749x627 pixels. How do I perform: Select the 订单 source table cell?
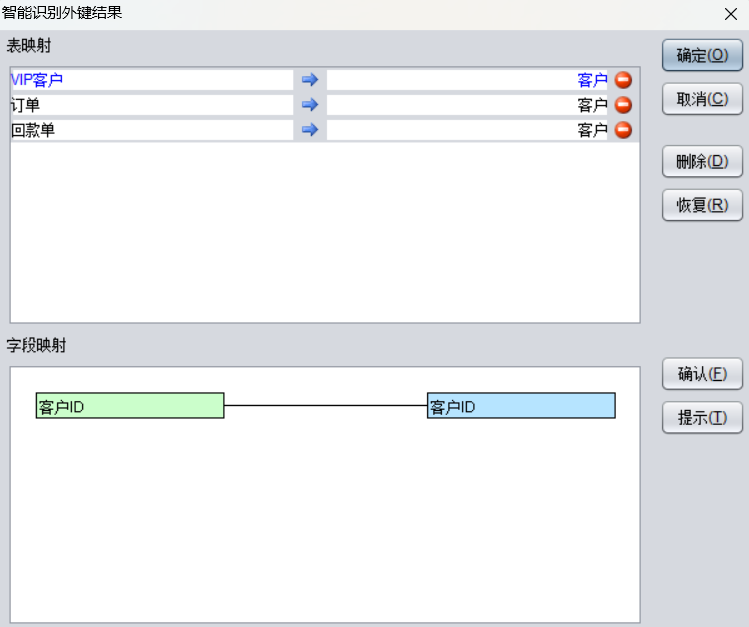[x=151, y=105]
